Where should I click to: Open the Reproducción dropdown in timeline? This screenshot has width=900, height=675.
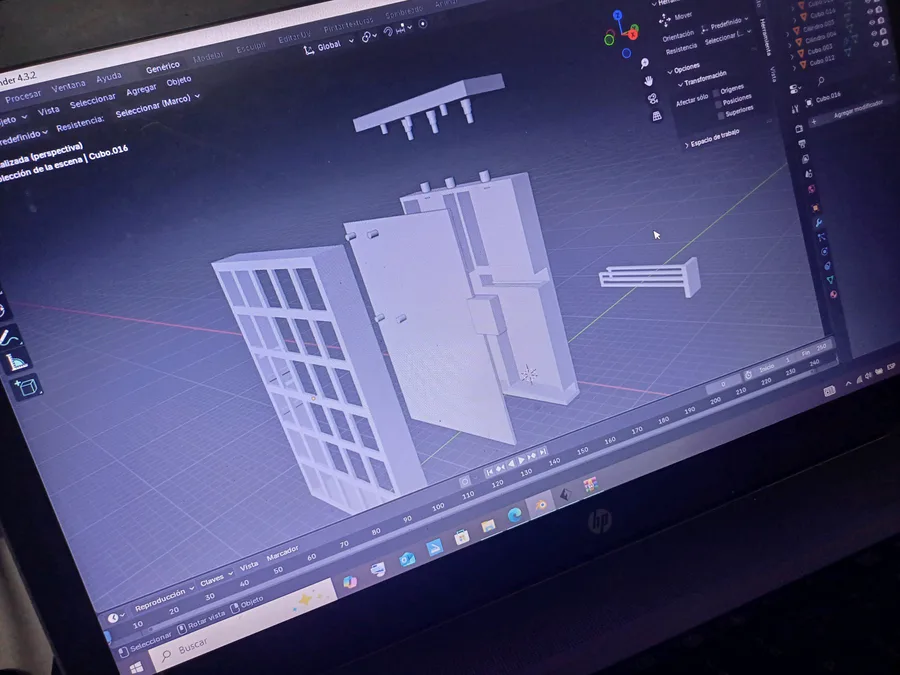[x=164, y=598]
